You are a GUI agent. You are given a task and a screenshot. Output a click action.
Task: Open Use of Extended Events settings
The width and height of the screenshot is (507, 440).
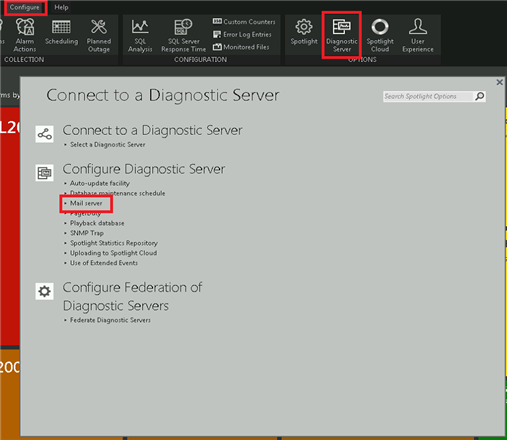104,263
